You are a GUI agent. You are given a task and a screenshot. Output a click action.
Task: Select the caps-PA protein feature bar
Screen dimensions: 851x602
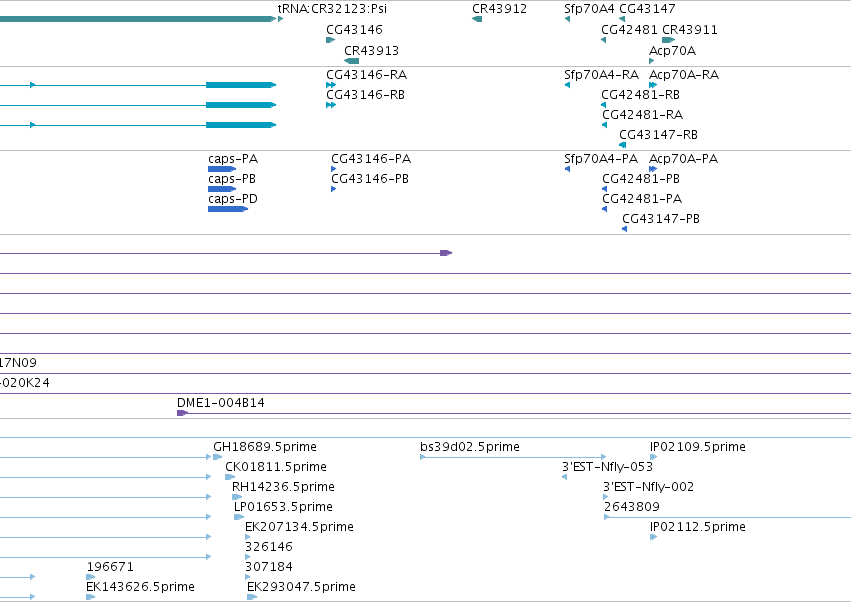click(222, 169)
